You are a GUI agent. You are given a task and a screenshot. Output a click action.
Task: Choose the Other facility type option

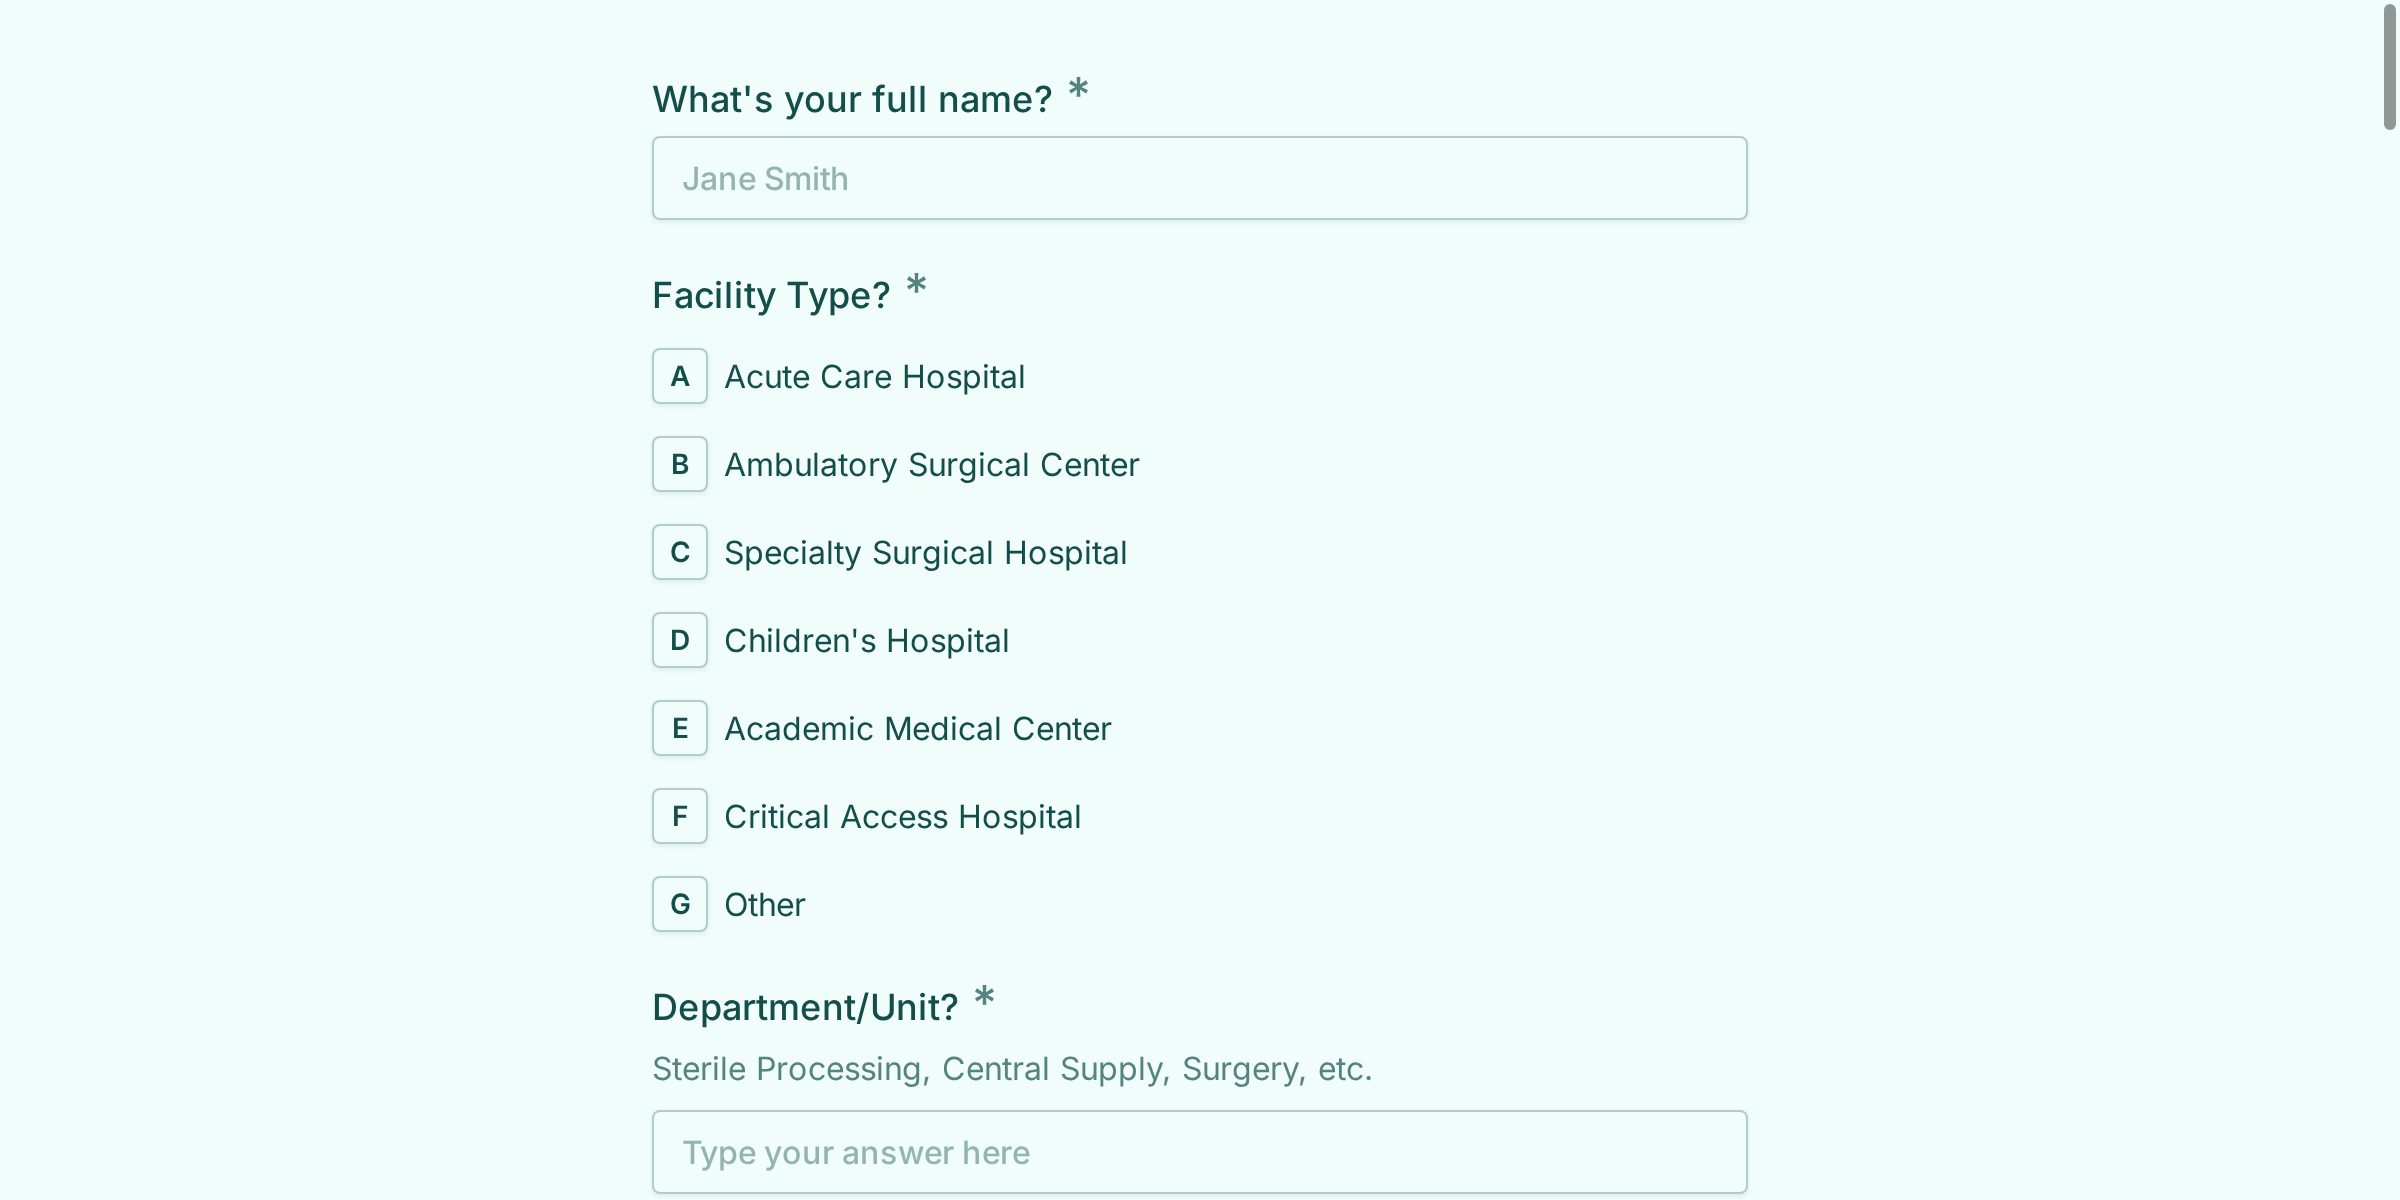764,905
